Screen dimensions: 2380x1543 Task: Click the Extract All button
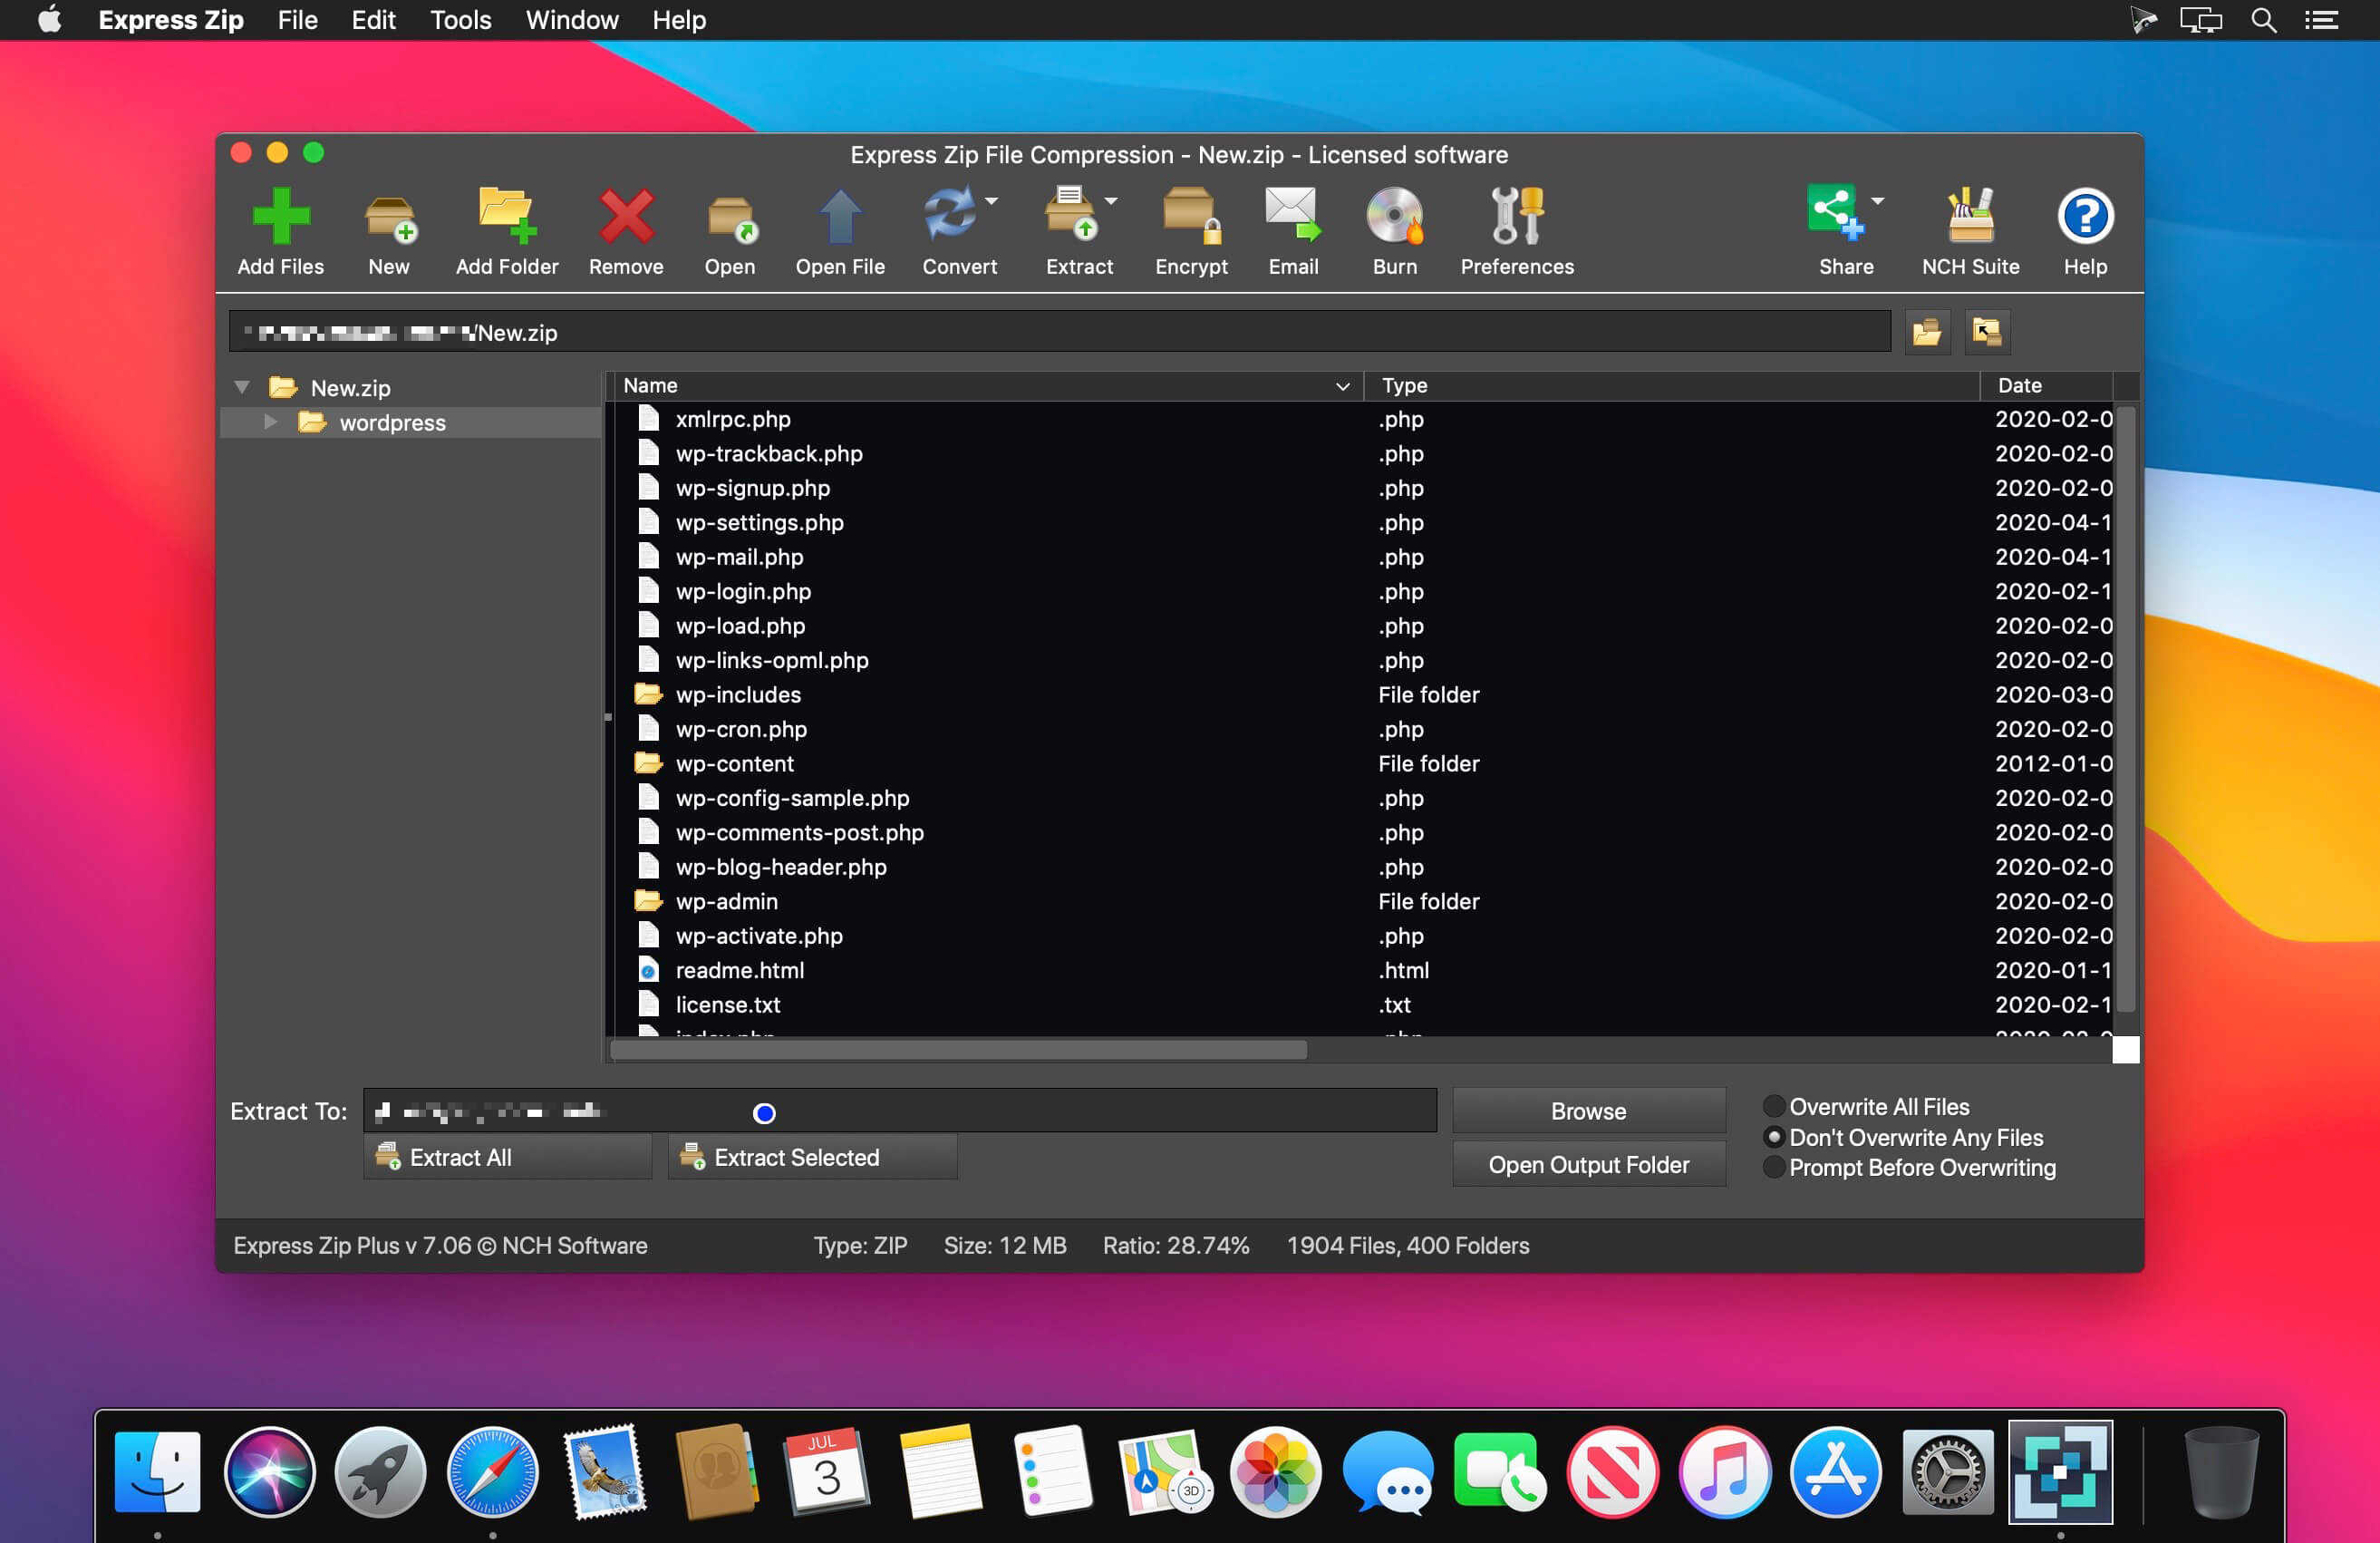coord(507,1157)
